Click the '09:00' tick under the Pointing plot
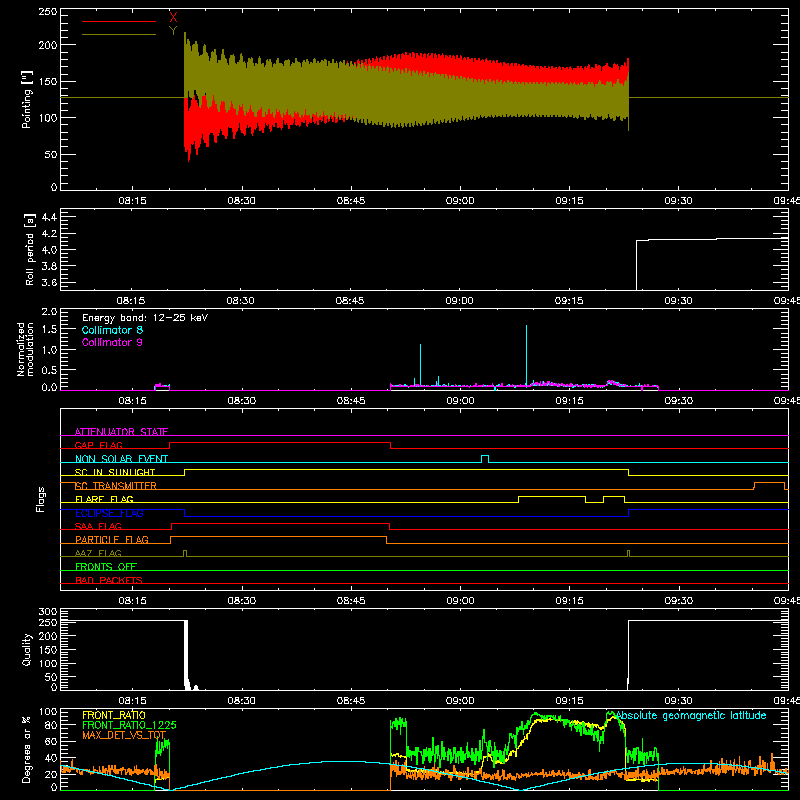 point(460,201)
